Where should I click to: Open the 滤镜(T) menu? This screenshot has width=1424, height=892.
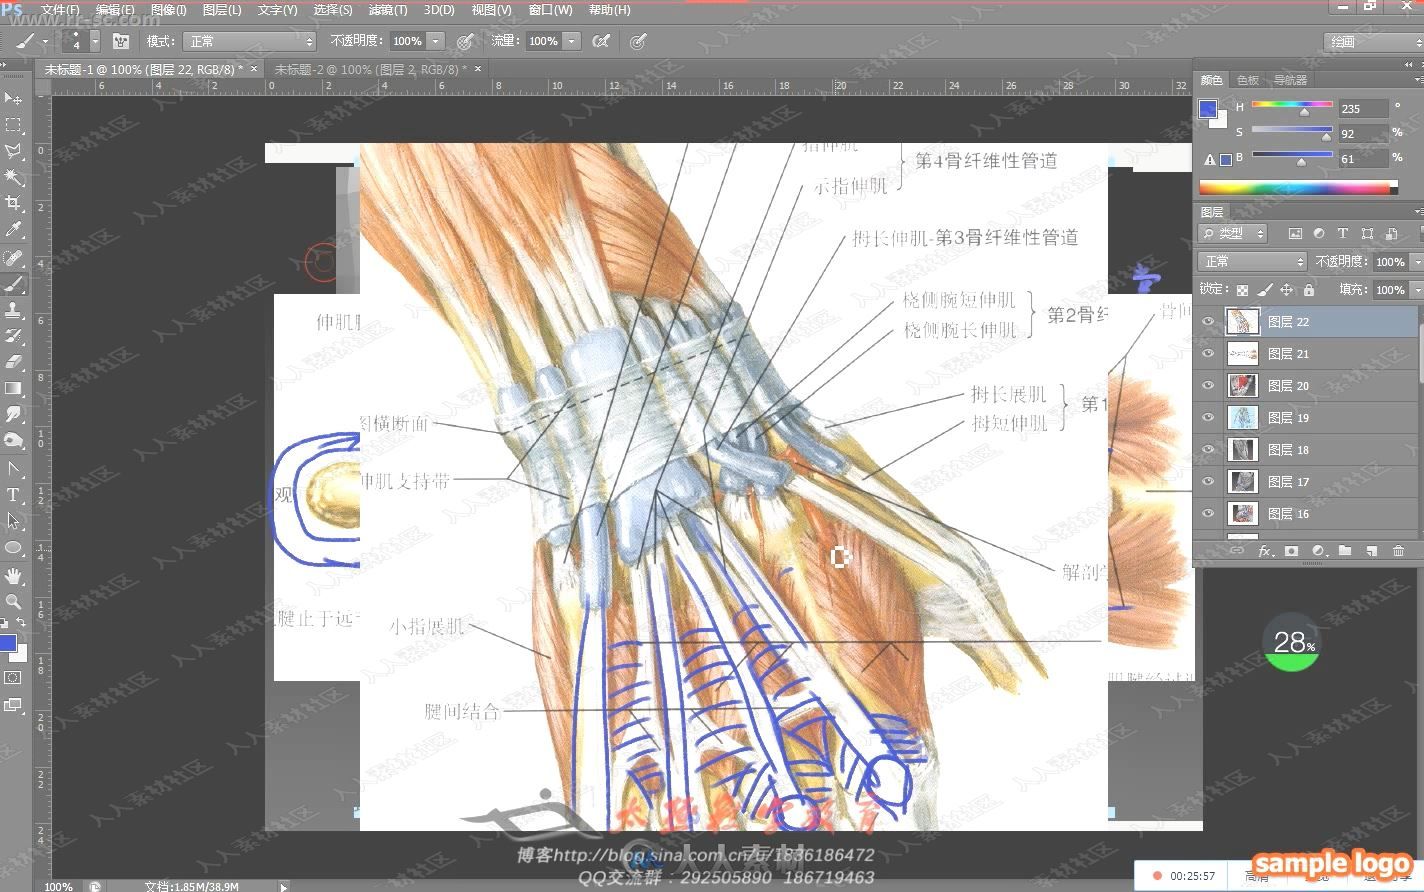(388, 10)
